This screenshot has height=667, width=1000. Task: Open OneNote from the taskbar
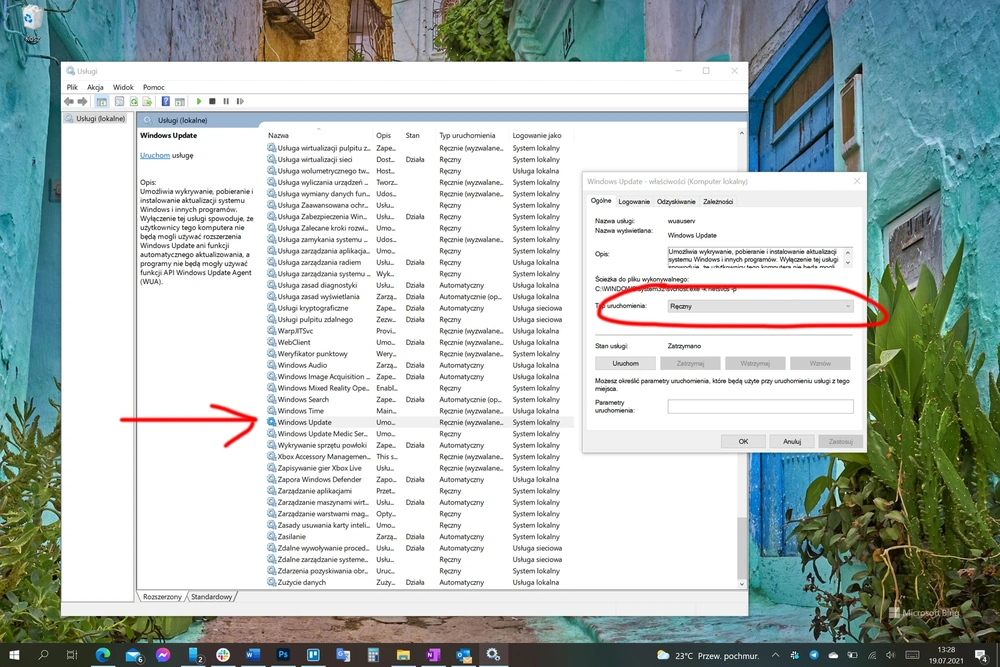coord(433,655)
